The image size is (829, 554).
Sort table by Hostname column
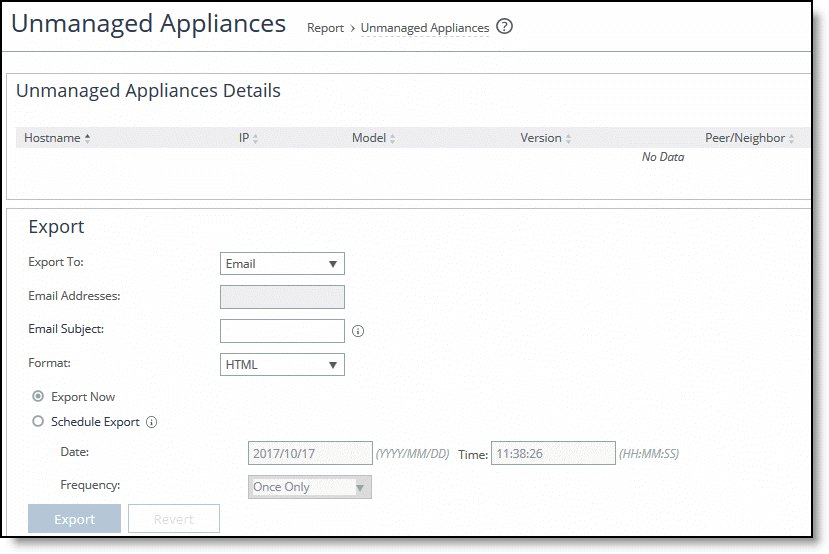[x=57, y=138]
